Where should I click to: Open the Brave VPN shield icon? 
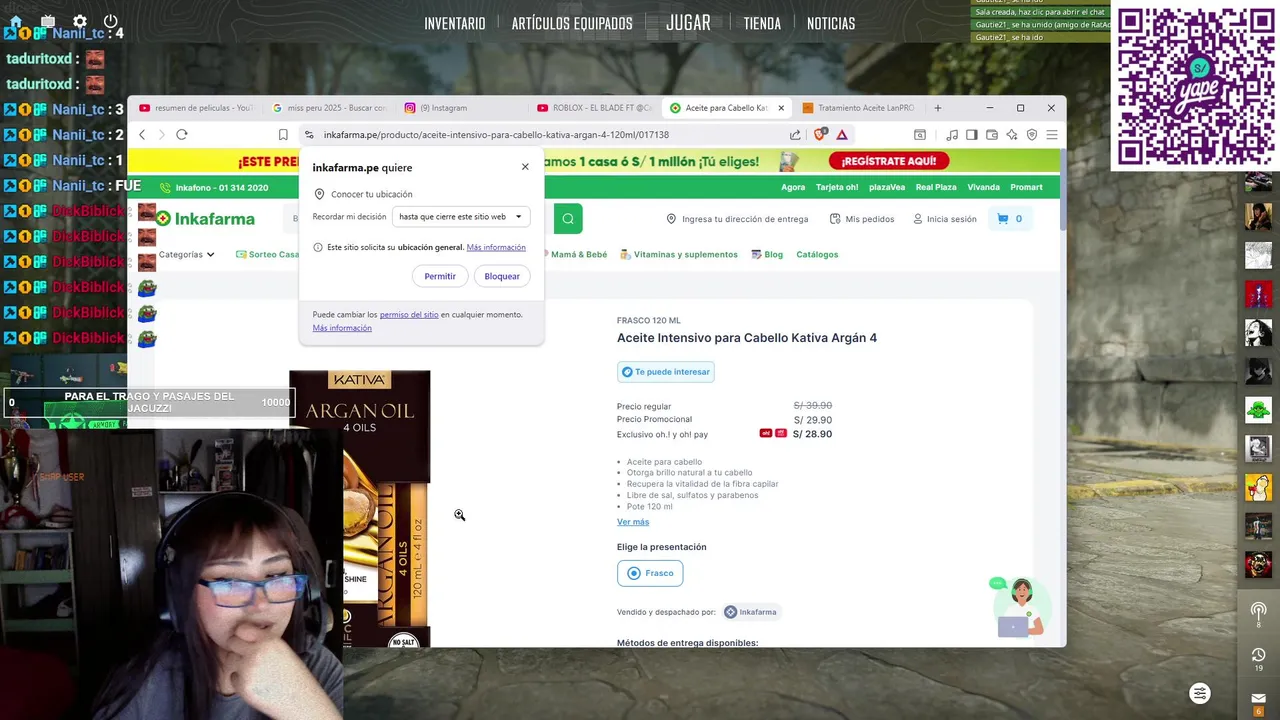[x=1032, y=135]
